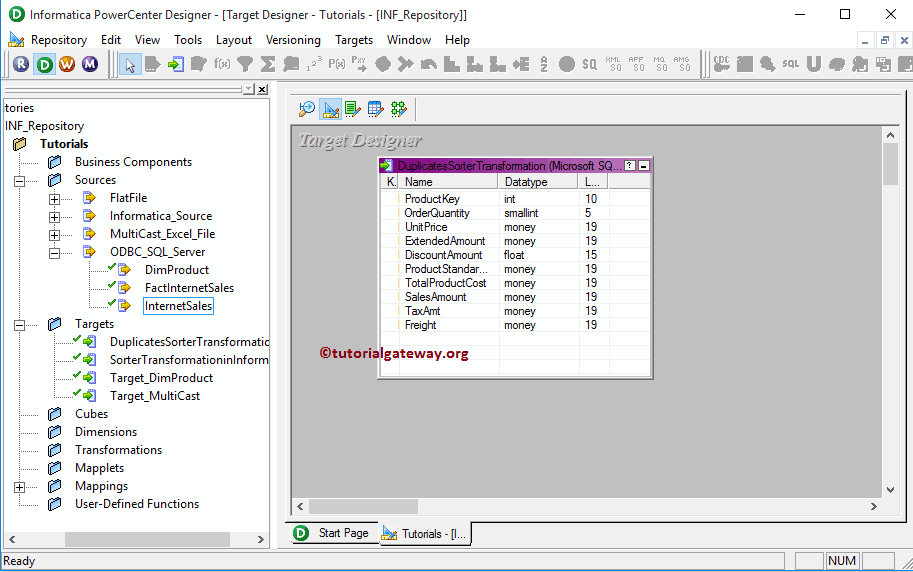This screenshot has height=572, width=913.
Task: Select the SorterTransformationinInform target
Action: 189,360
